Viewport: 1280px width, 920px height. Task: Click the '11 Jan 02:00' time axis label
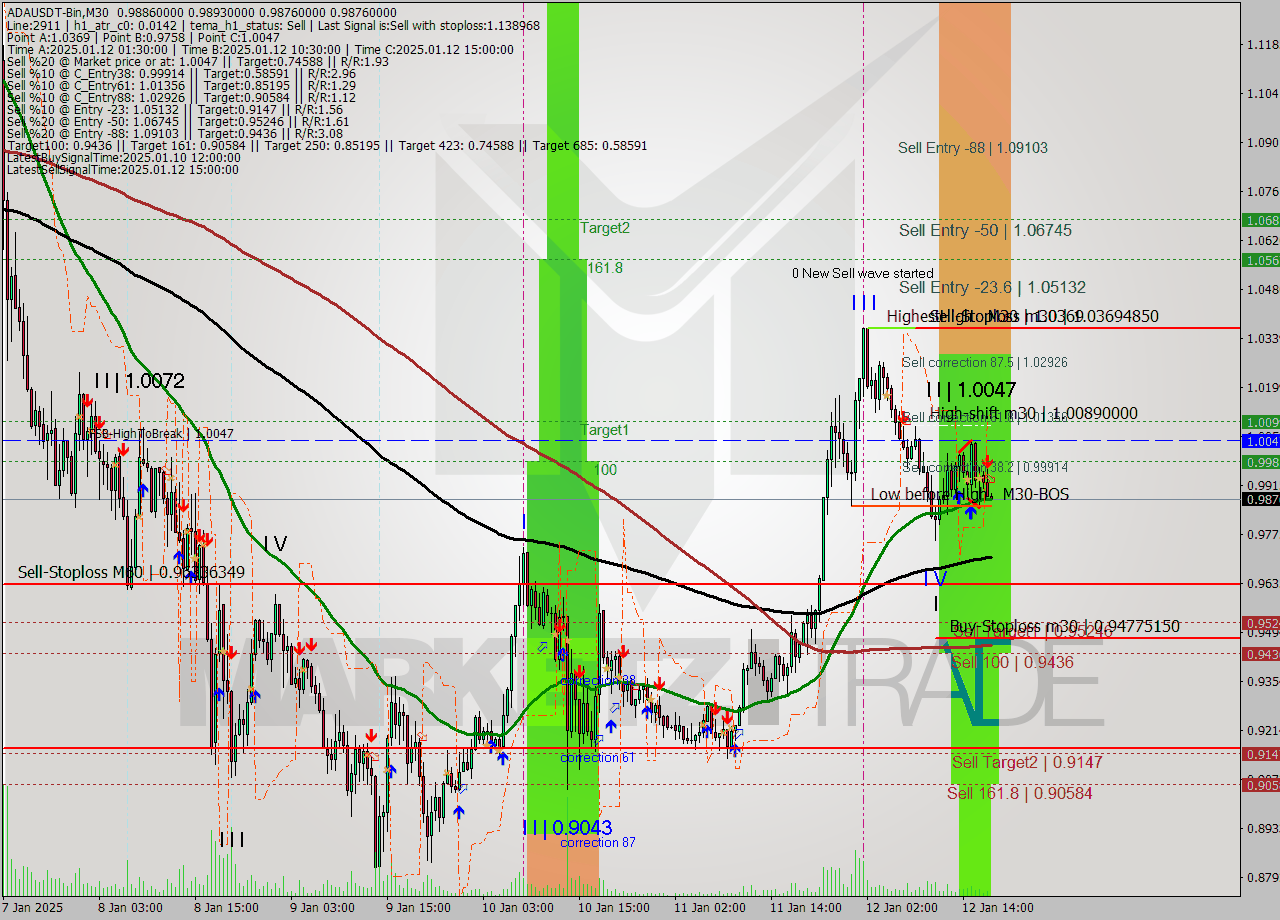[x=709, y=907]
